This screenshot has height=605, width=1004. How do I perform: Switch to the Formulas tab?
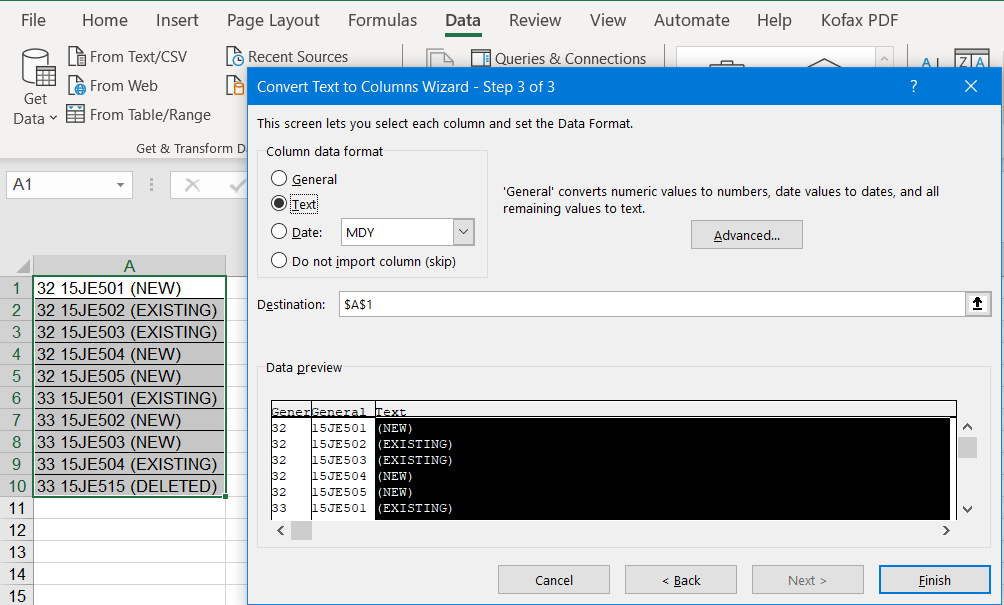pyautogui.click(x=383, y=20)
